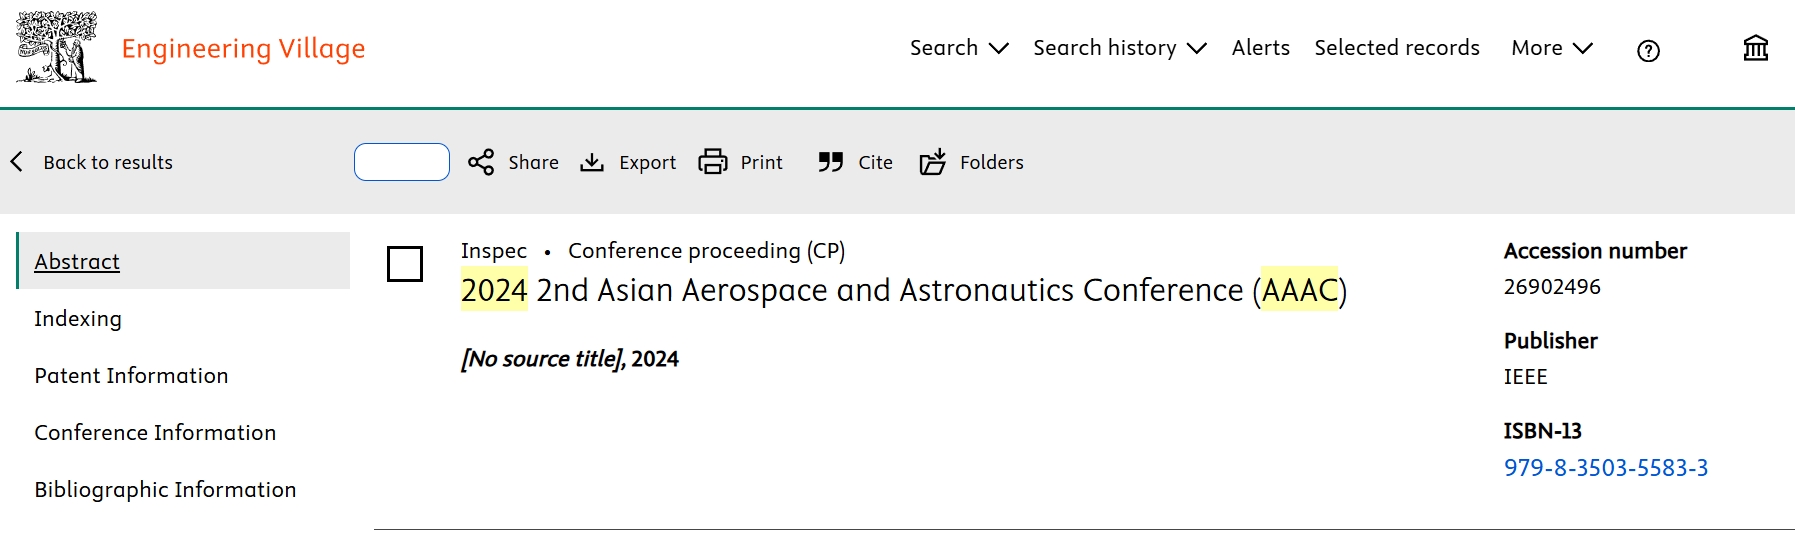
Task: Open the Conference Information section
Action: (155, 433)
